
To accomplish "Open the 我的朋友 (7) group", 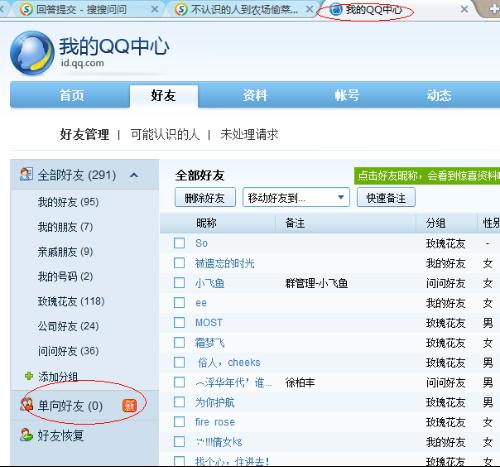I will [x=65, y=227].
